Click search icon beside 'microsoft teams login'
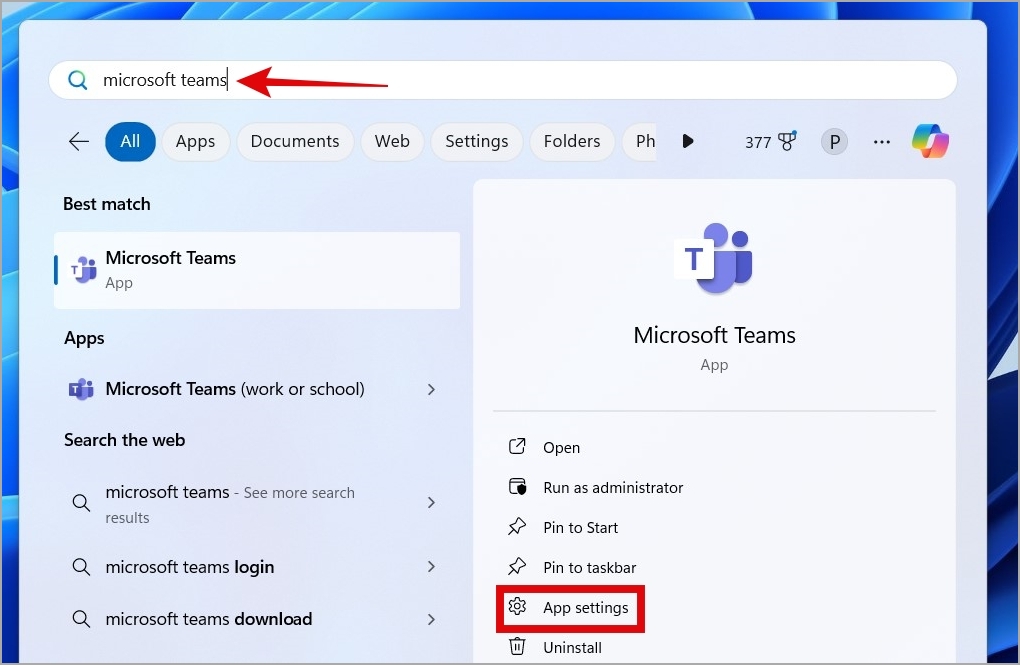The image size is (1020, 665). click(x=81, y=567)
